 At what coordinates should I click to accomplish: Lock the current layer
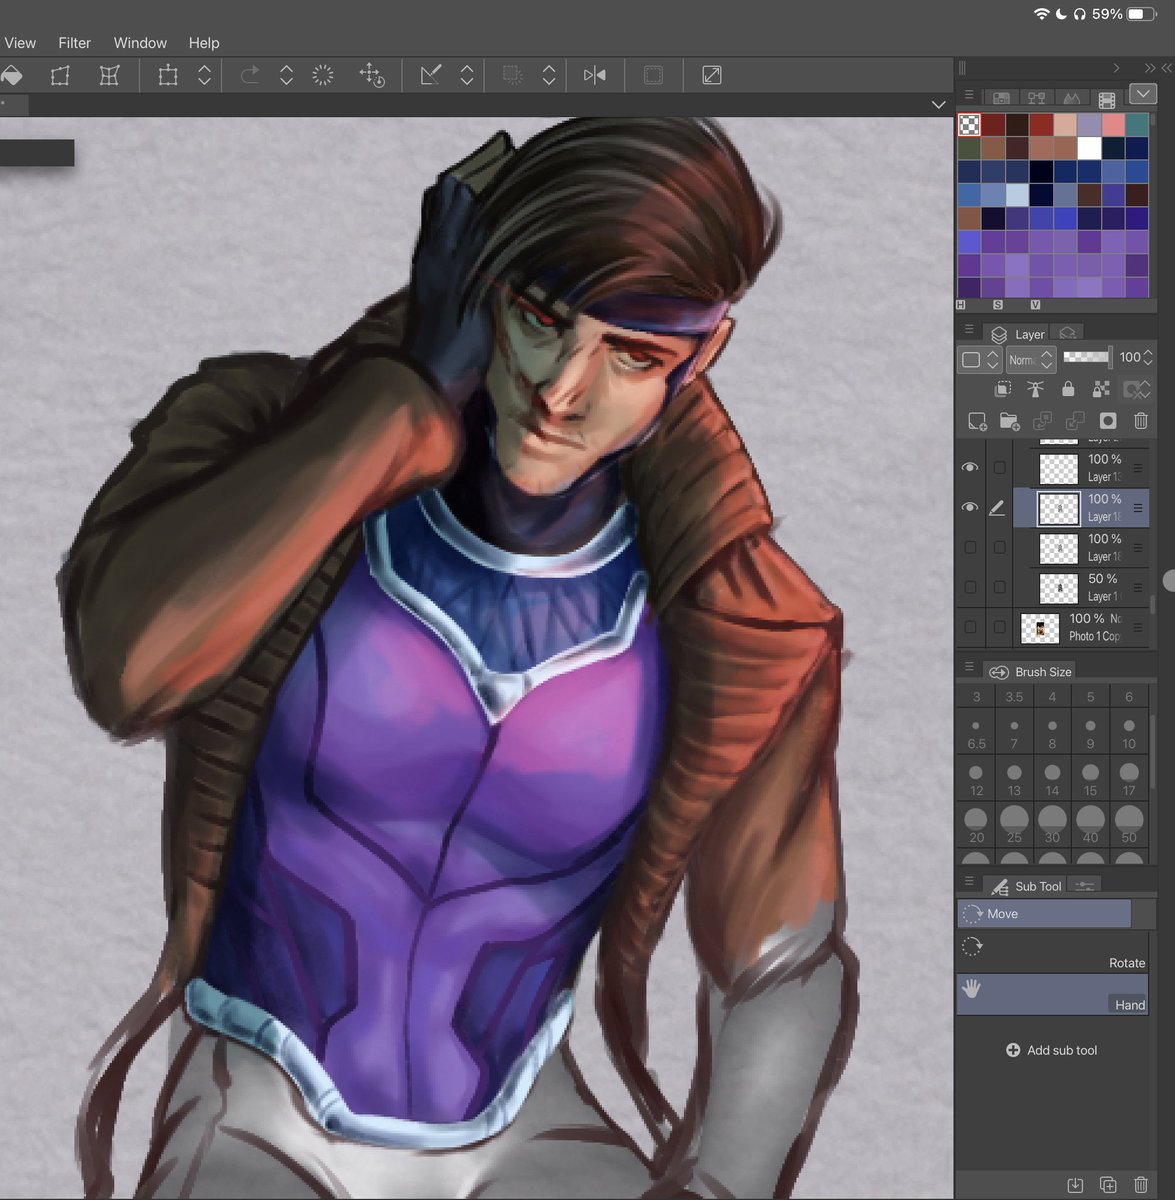1069,389
